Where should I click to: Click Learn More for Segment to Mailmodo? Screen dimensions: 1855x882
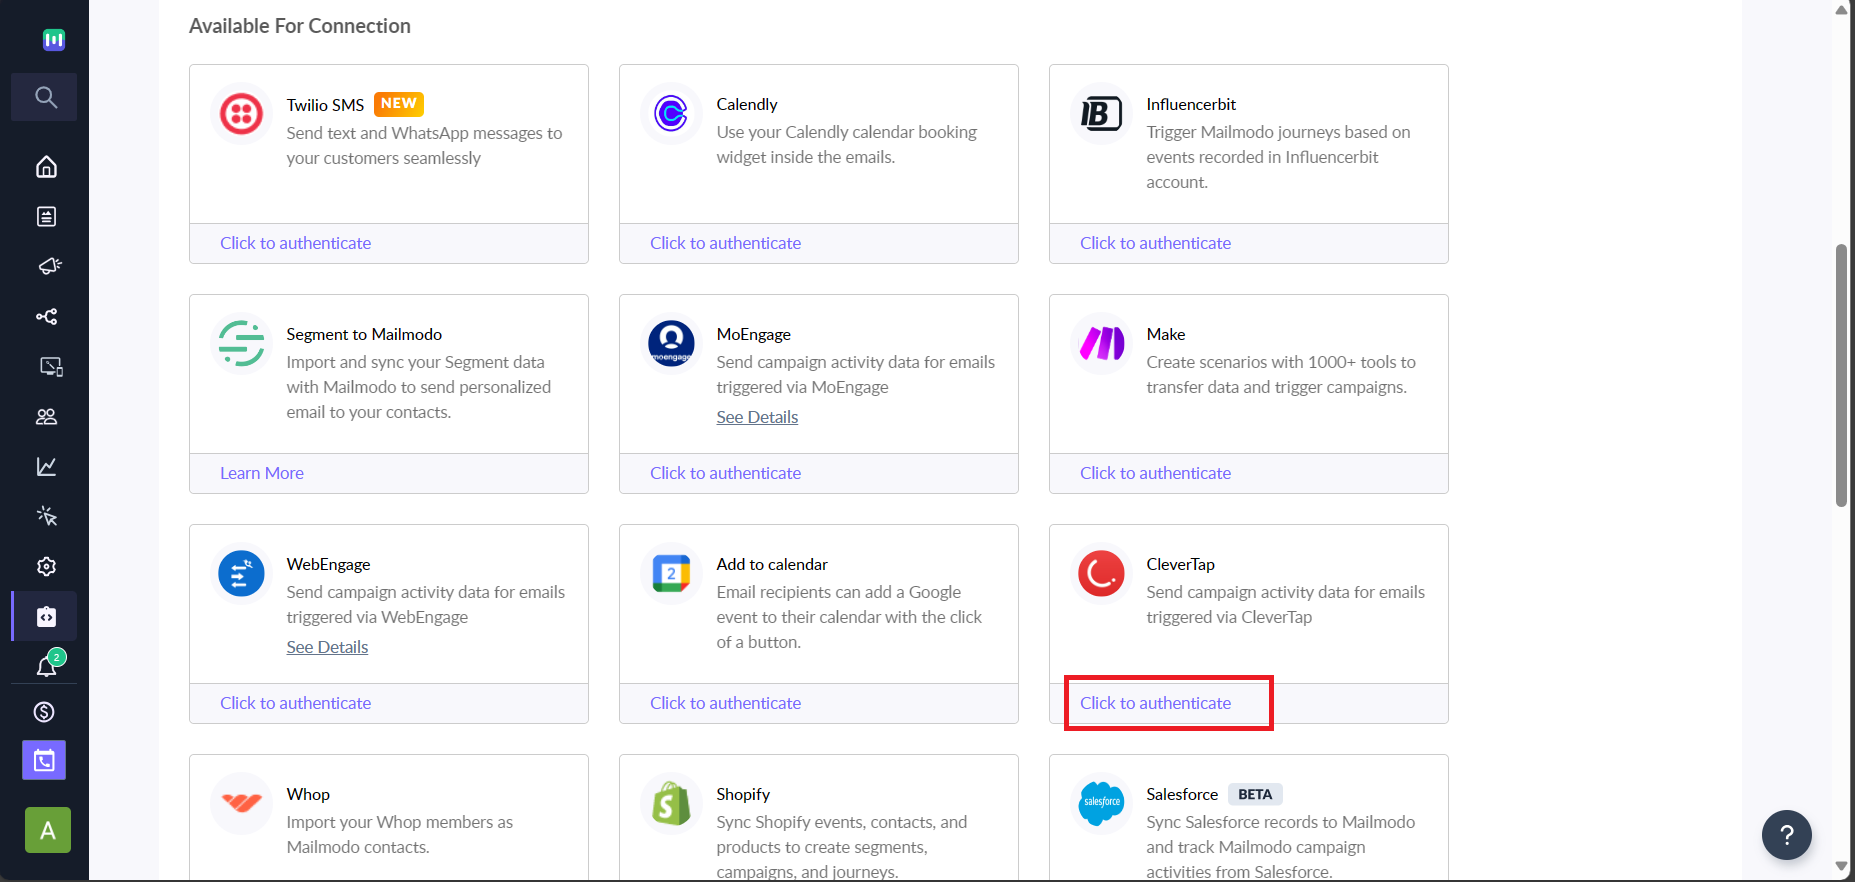(262, 473)
